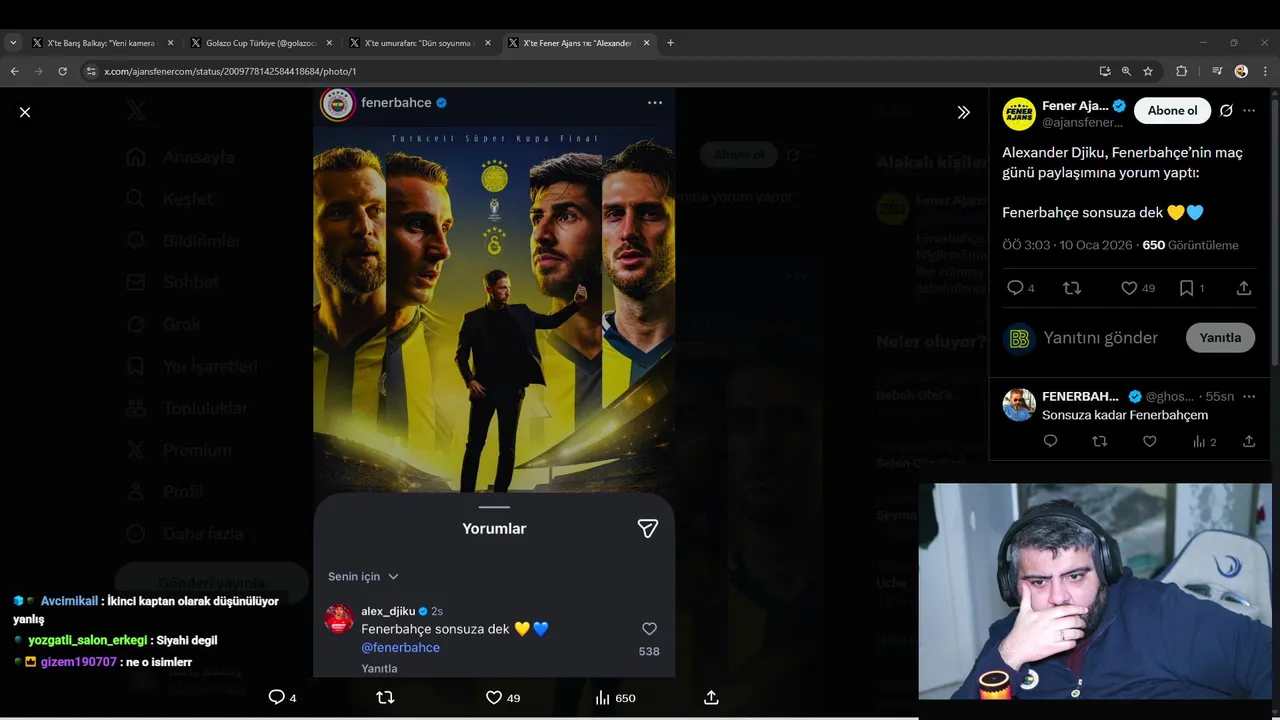Go back with the browser back arrow
The width and height of the screenshot is (1280, 720).
click(14, 71)
